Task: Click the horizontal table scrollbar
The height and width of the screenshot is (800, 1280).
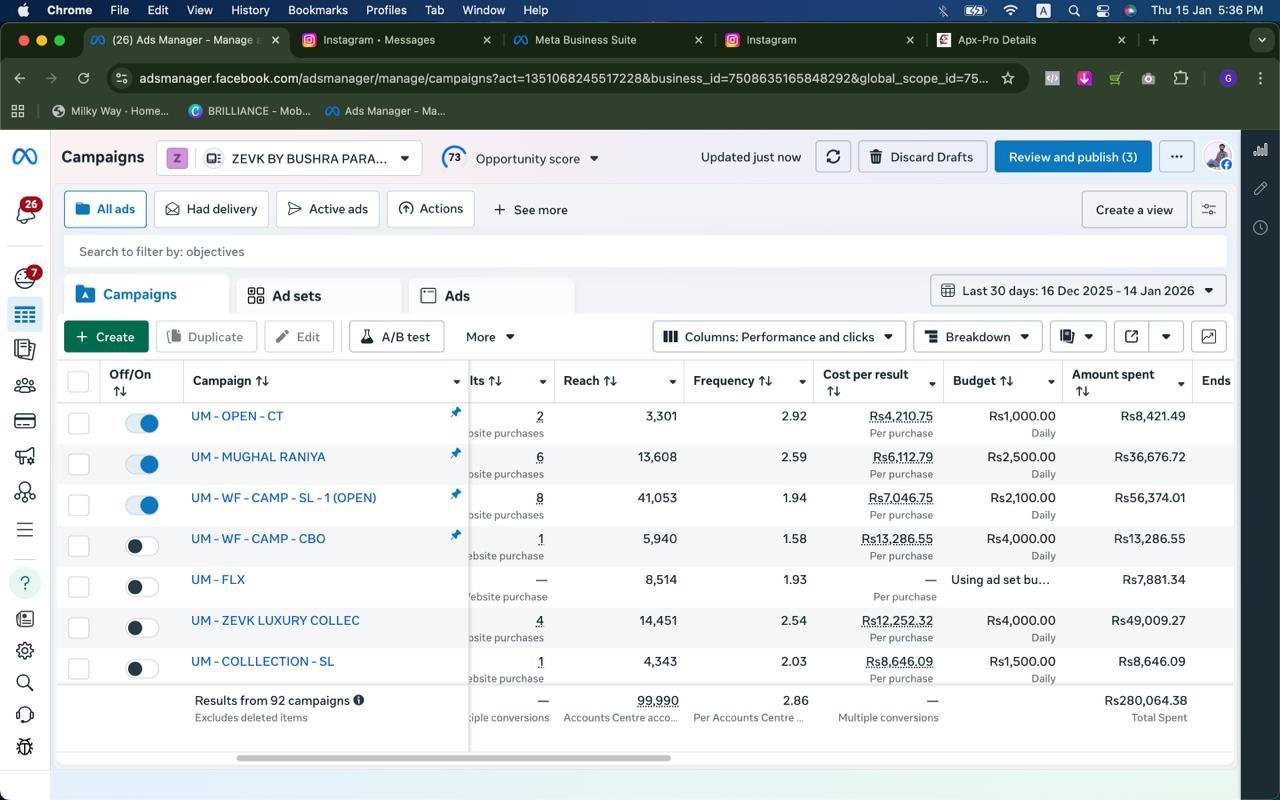Action: coord(453,758)
